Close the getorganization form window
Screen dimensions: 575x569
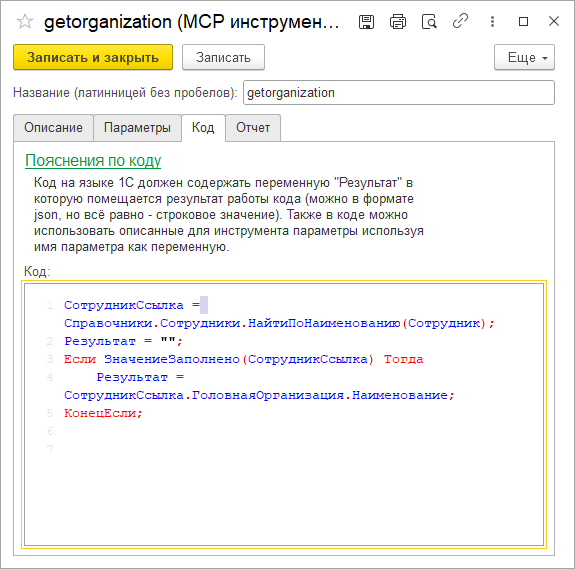point(554,21)
